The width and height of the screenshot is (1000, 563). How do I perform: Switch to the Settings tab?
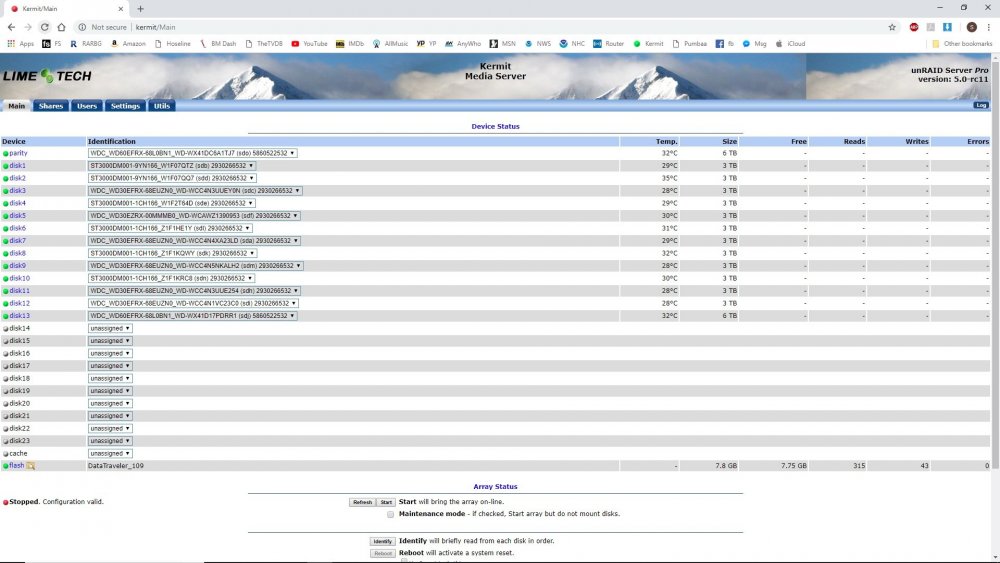click(x=125, y=106)
